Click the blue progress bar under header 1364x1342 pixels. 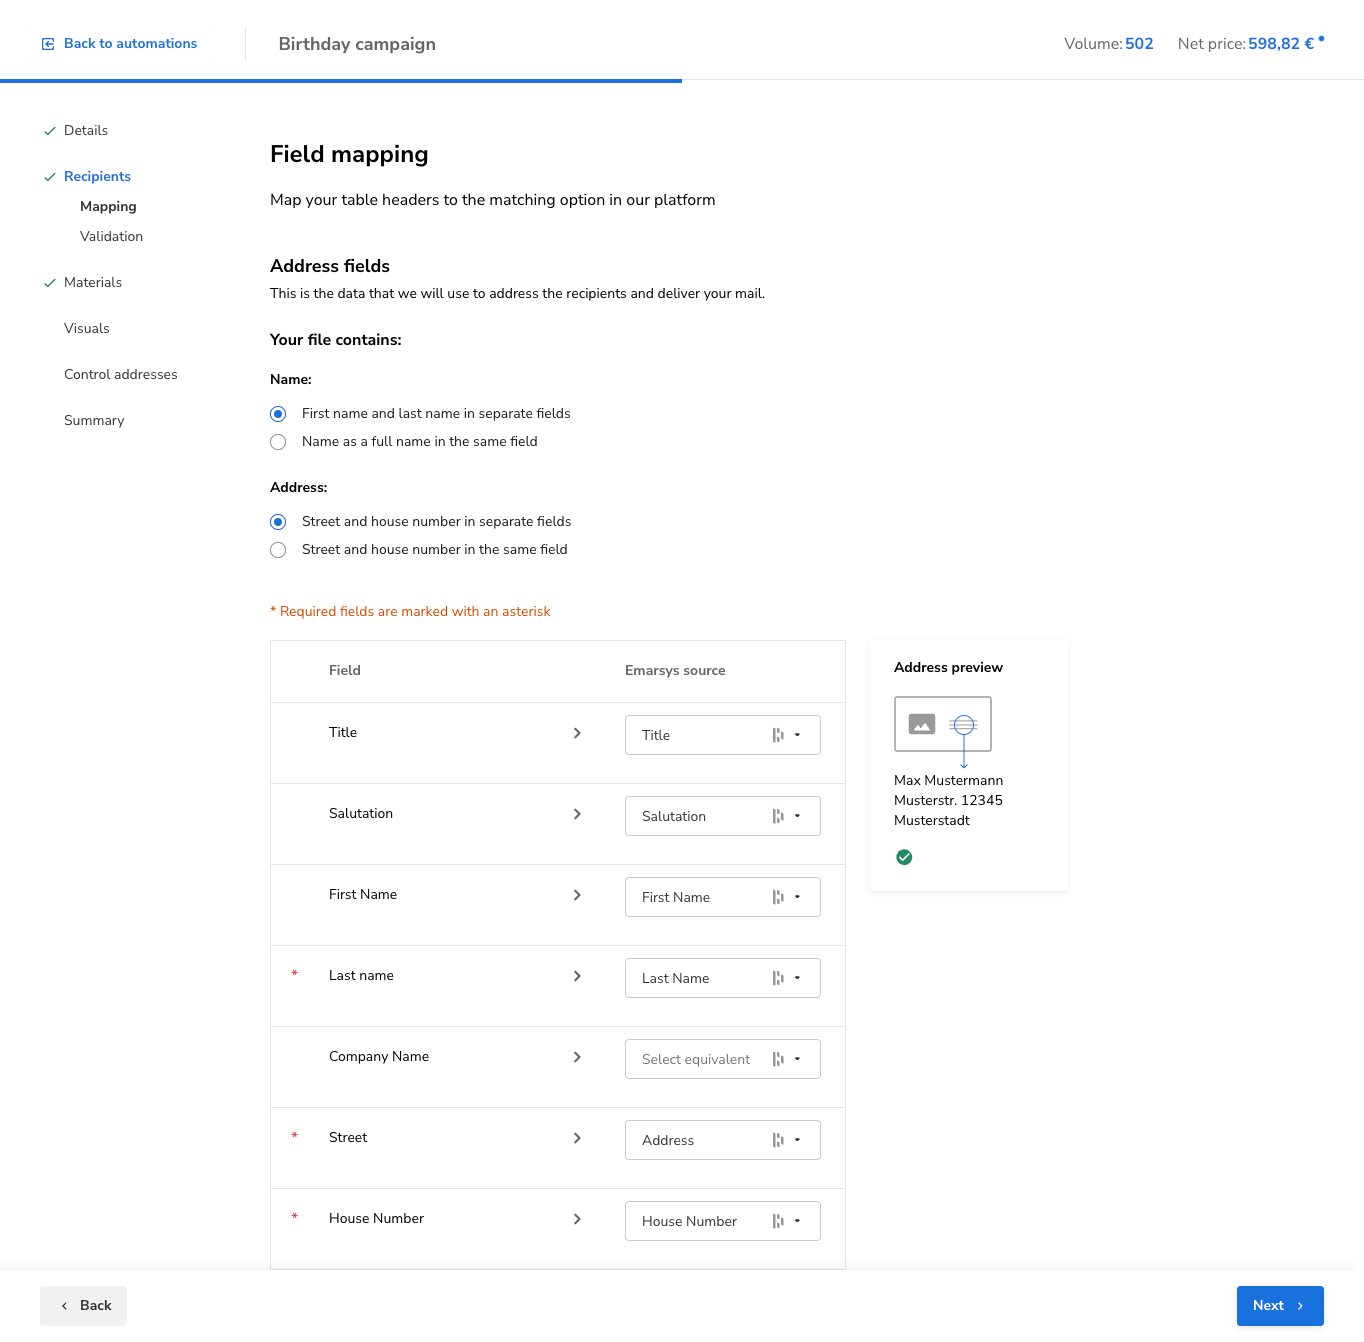tap(340, 80)
